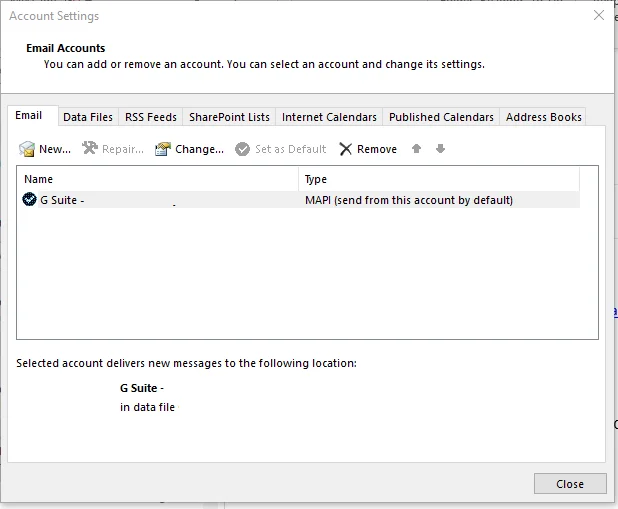Switch to the SharePoint Lists tab
The height and width of the screenshot is (509, 618).
pos(229,117)
